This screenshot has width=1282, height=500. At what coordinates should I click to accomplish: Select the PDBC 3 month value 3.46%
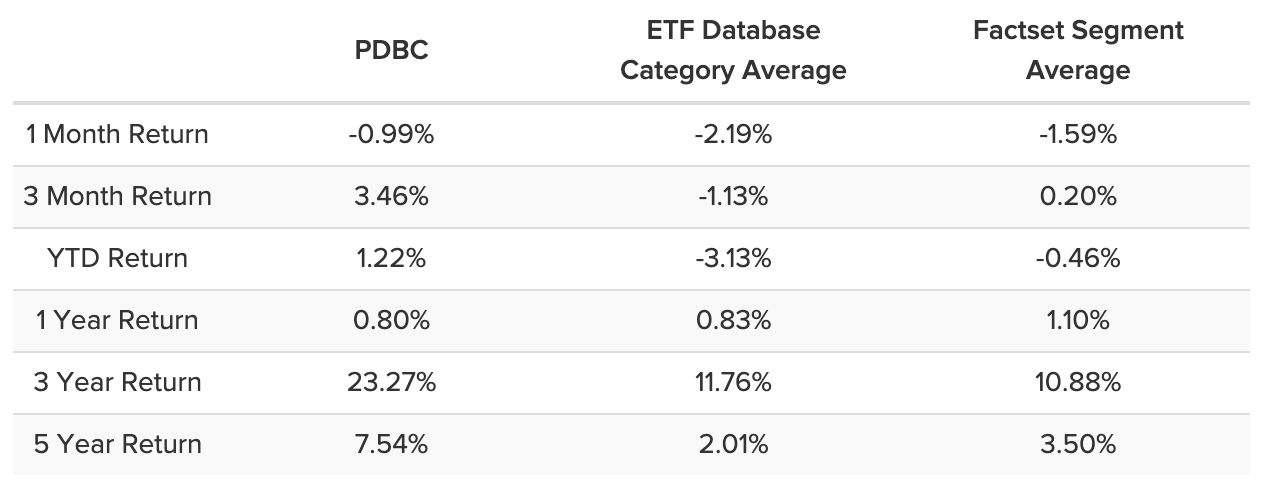(x=391, y=196)
